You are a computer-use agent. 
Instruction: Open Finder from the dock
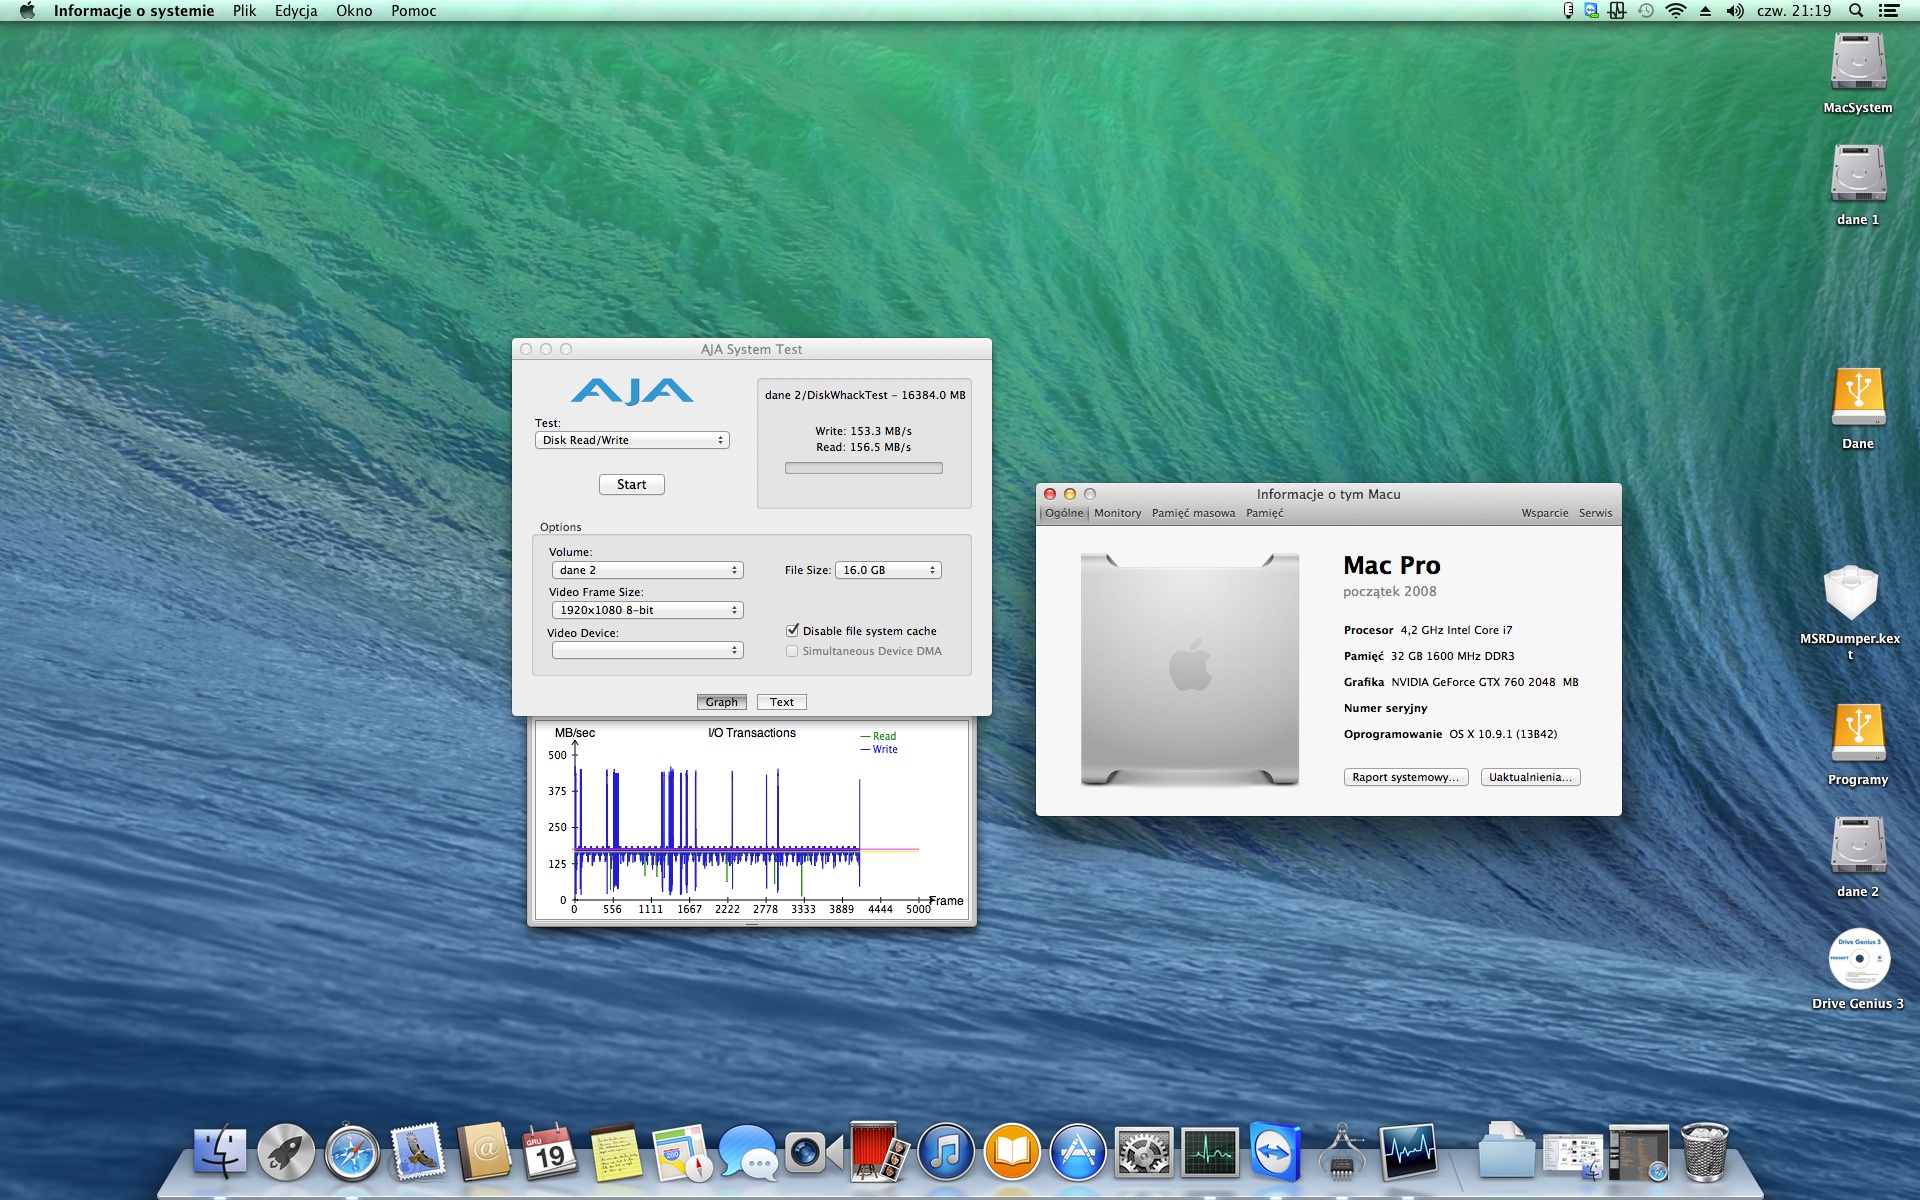click(x=220, y=1152)
